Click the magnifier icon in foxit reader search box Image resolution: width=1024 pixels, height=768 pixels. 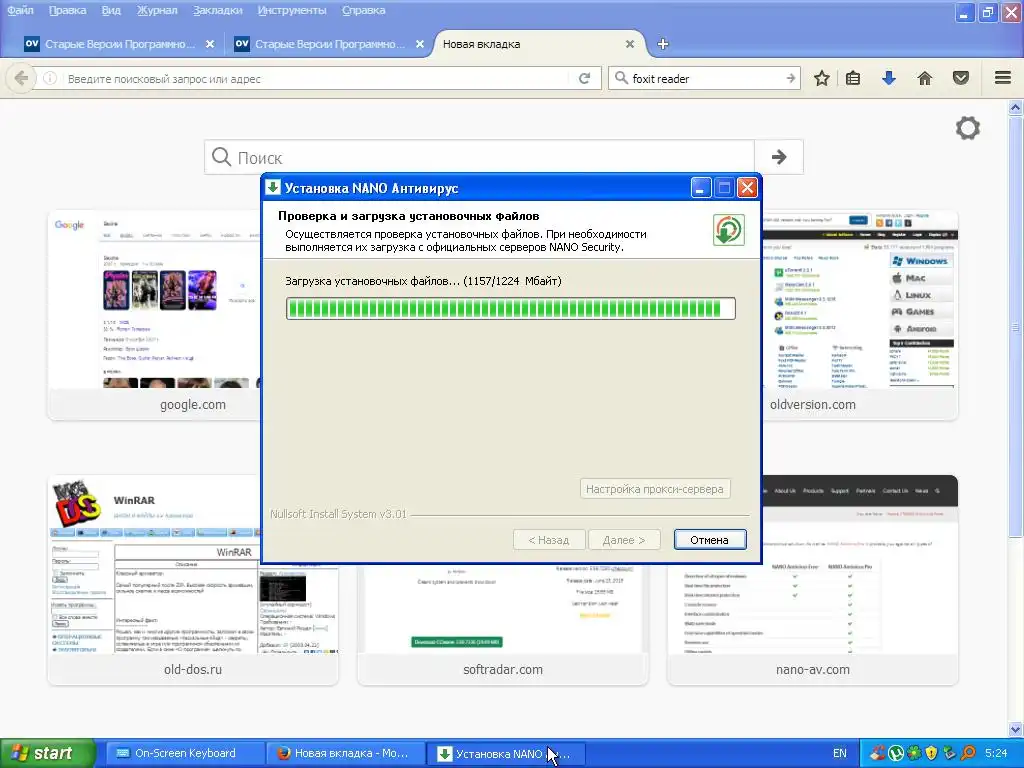pyautogui.click(x=621, y=78)
